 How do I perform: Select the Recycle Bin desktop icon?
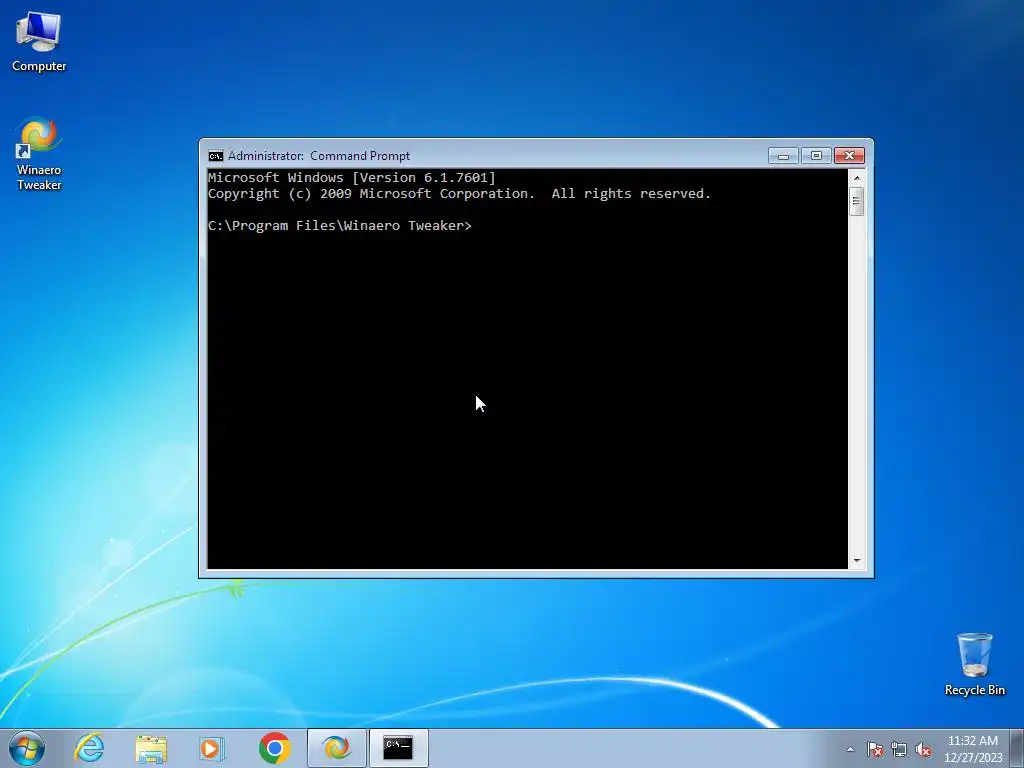(x=974, y=664)
